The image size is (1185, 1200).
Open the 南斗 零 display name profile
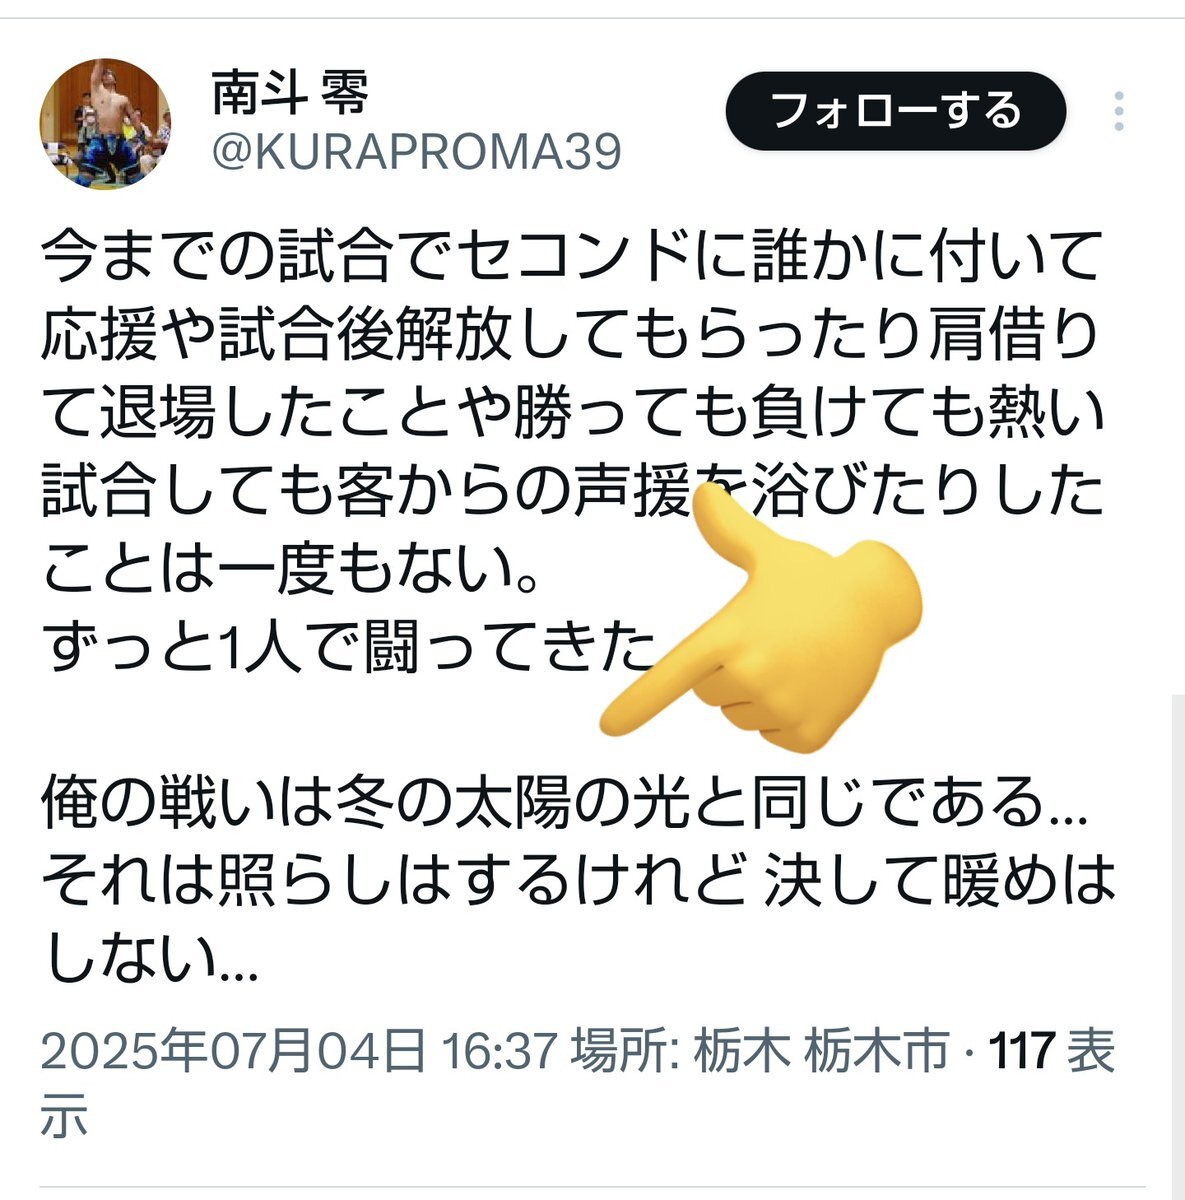(290, 94)
